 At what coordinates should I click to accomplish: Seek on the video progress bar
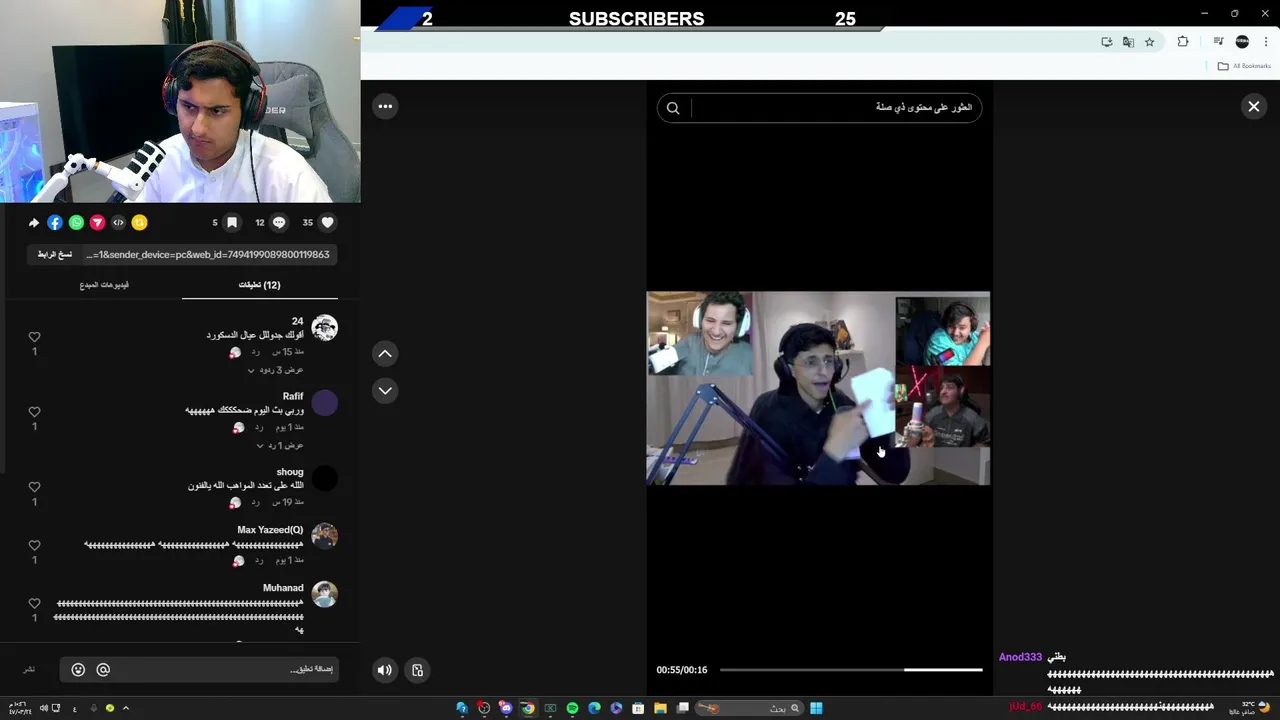851,670
